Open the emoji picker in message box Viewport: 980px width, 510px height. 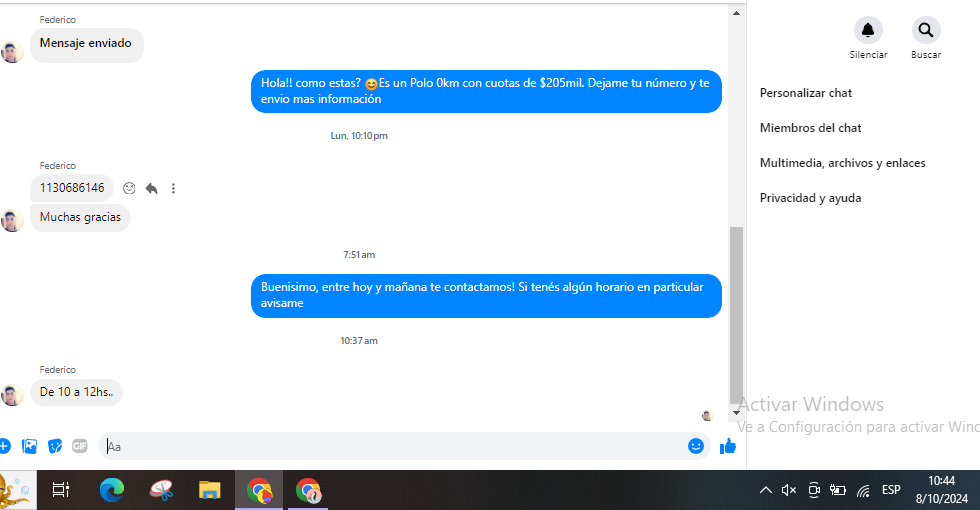coord(696,446)
